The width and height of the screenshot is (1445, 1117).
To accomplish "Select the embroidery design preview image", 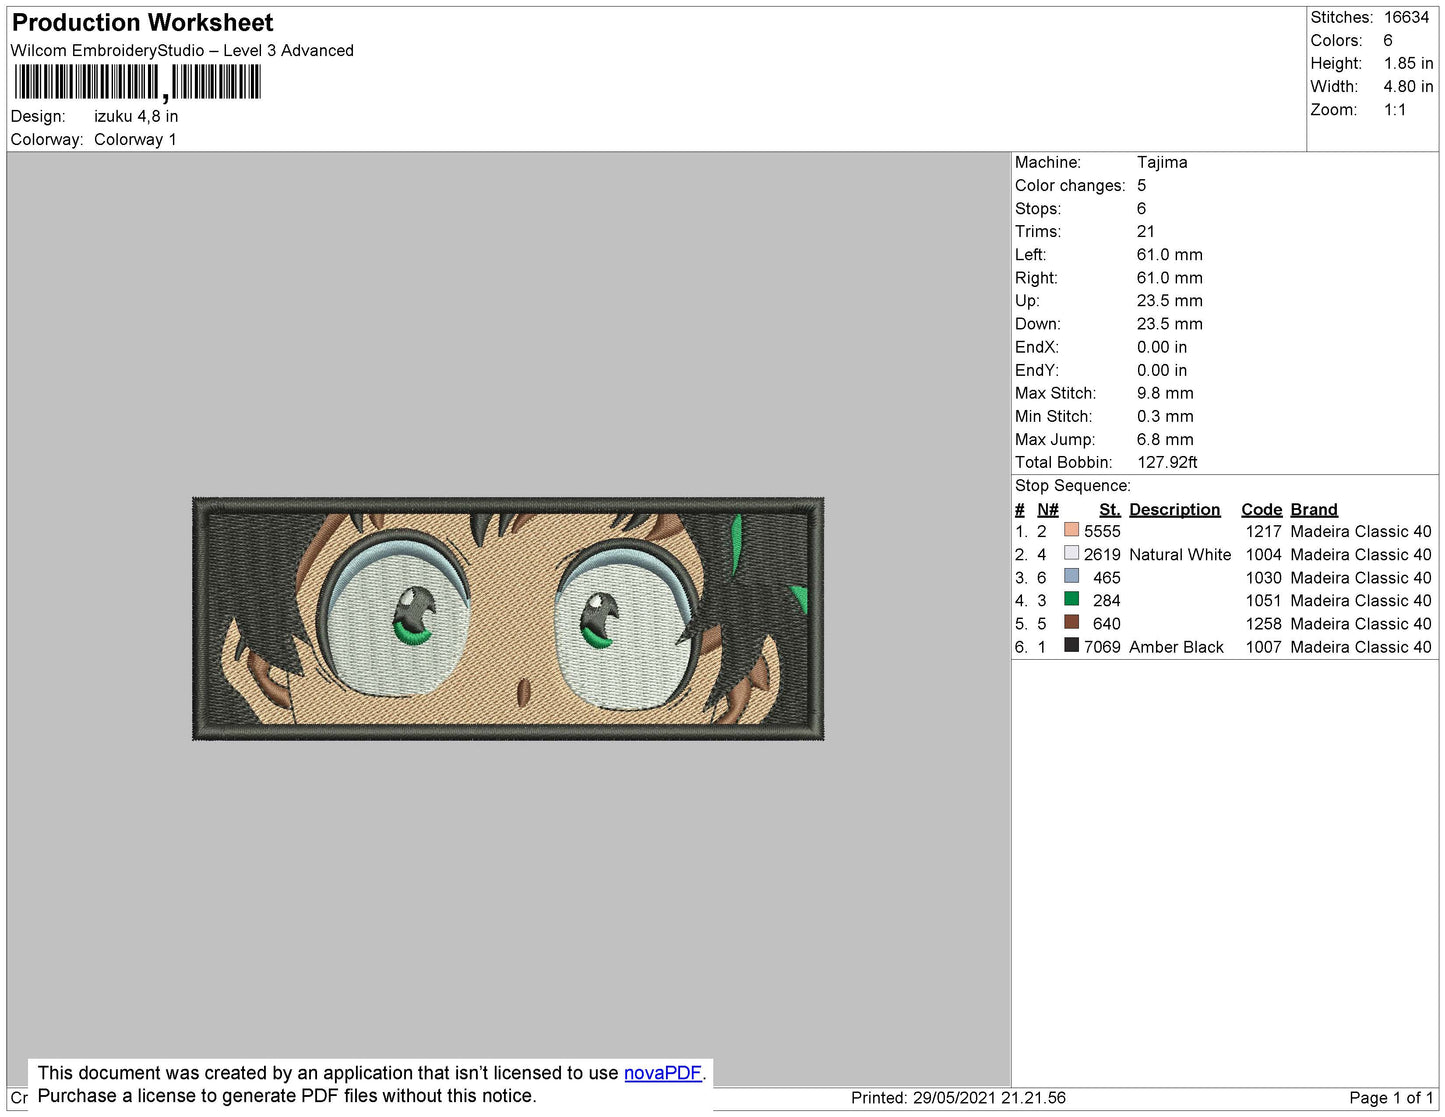I will [508, 619].
